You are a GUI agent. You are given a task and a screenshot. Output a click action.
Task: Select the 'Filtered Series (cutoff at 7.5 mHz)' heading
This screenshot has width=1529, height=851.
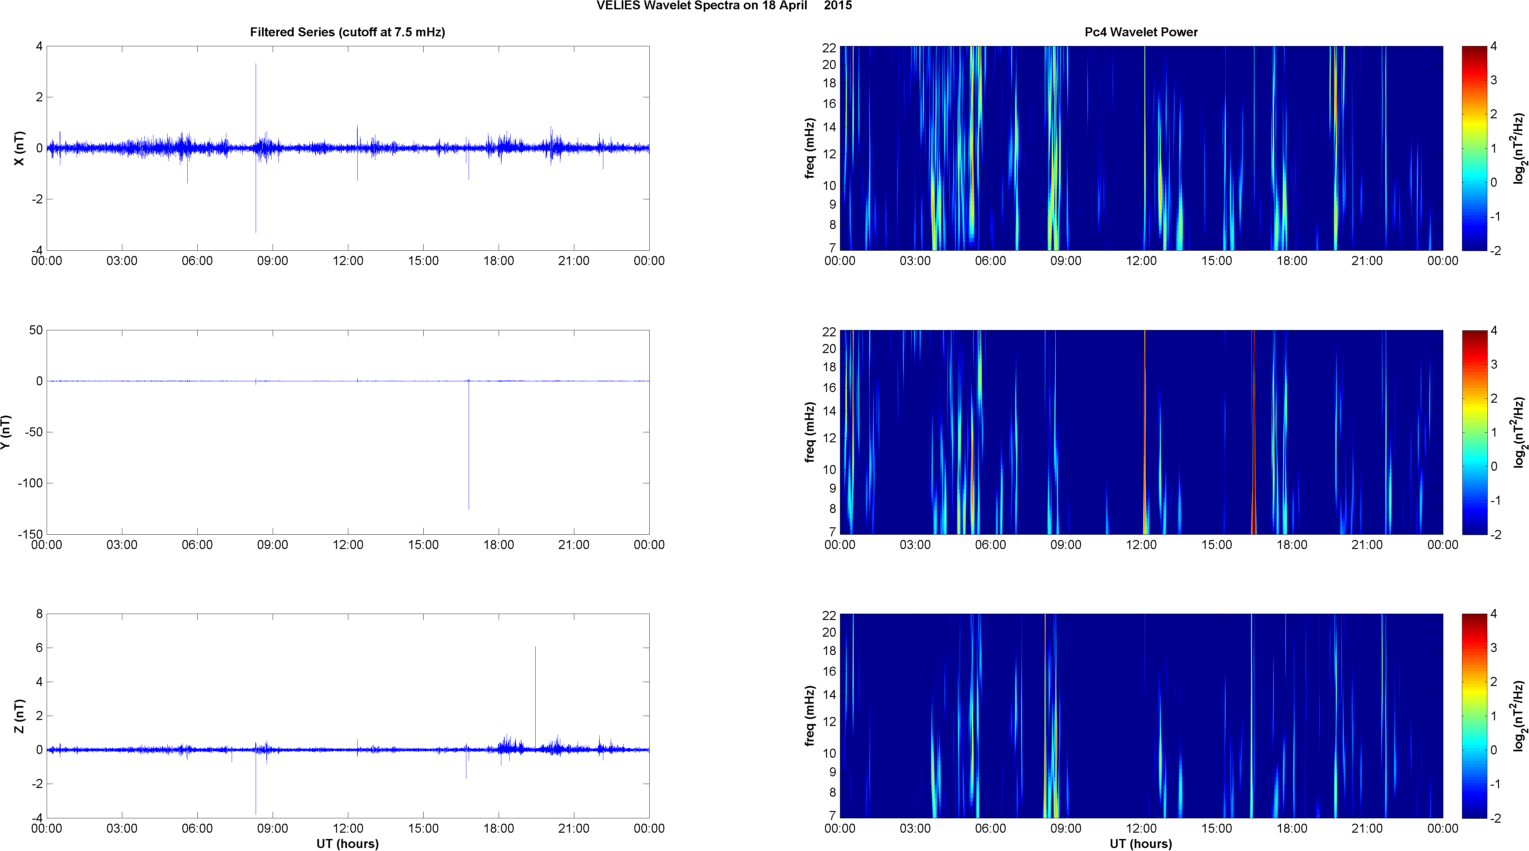point(347,32)
